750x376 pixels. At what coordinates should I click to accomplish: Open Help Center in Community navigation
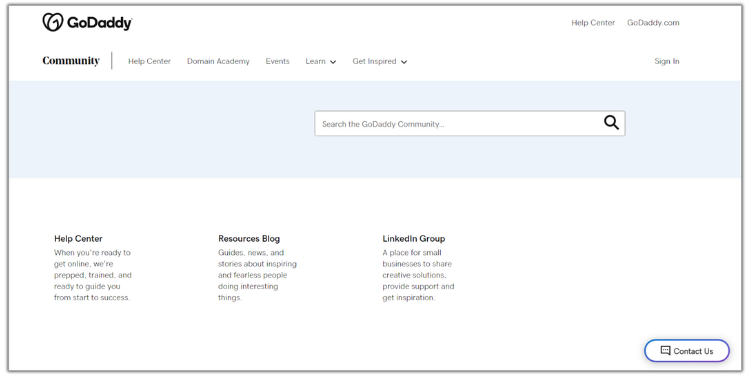(x=149, y=61)
